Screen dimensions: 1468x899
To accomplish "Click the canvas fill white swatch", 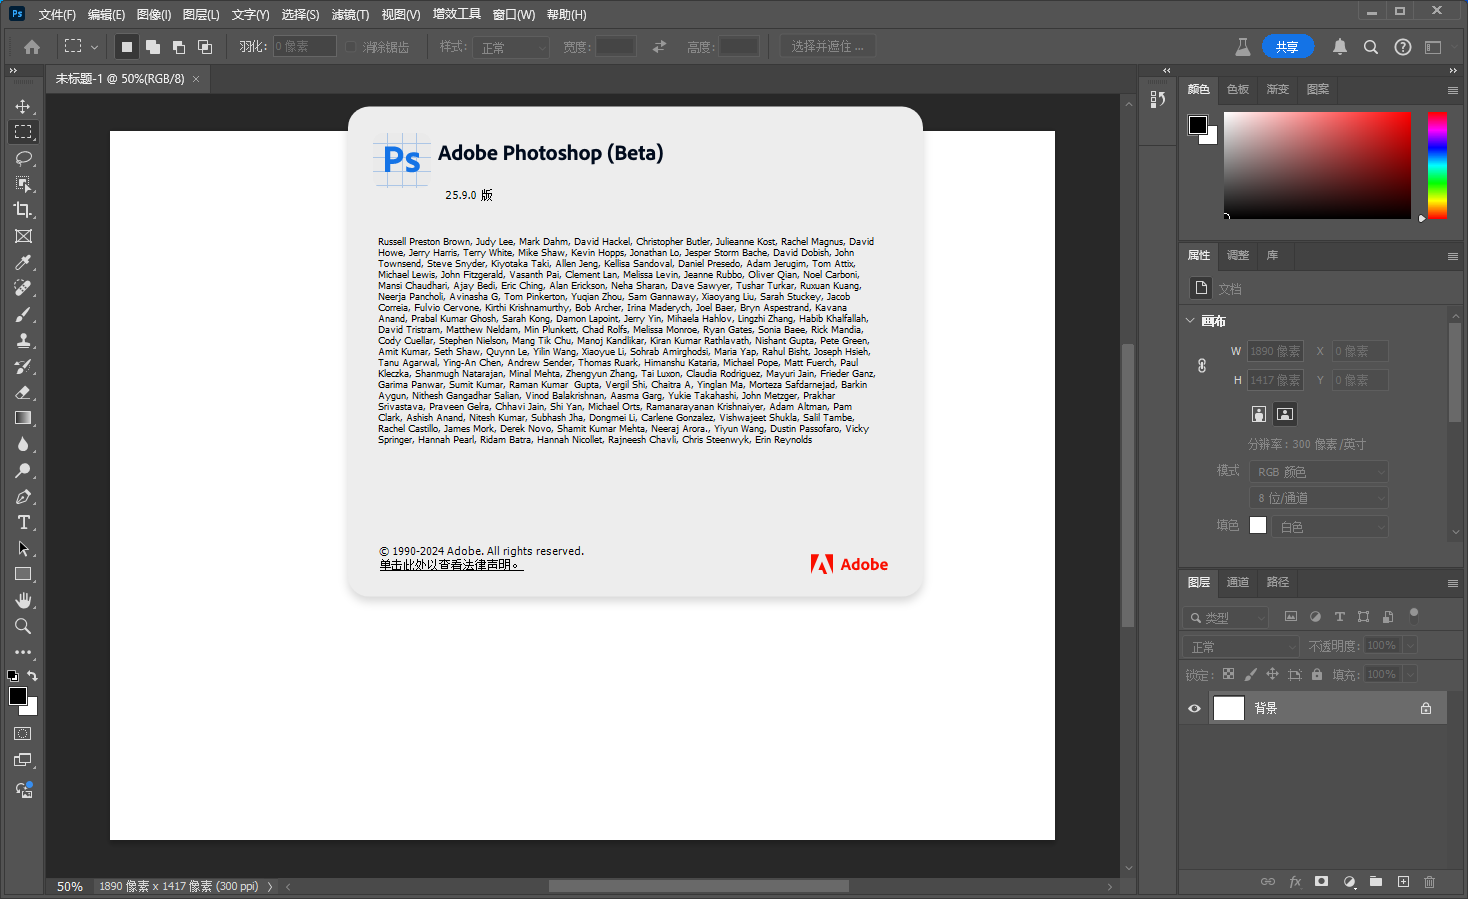I will pyautogui.click(x=1258, y=525).
